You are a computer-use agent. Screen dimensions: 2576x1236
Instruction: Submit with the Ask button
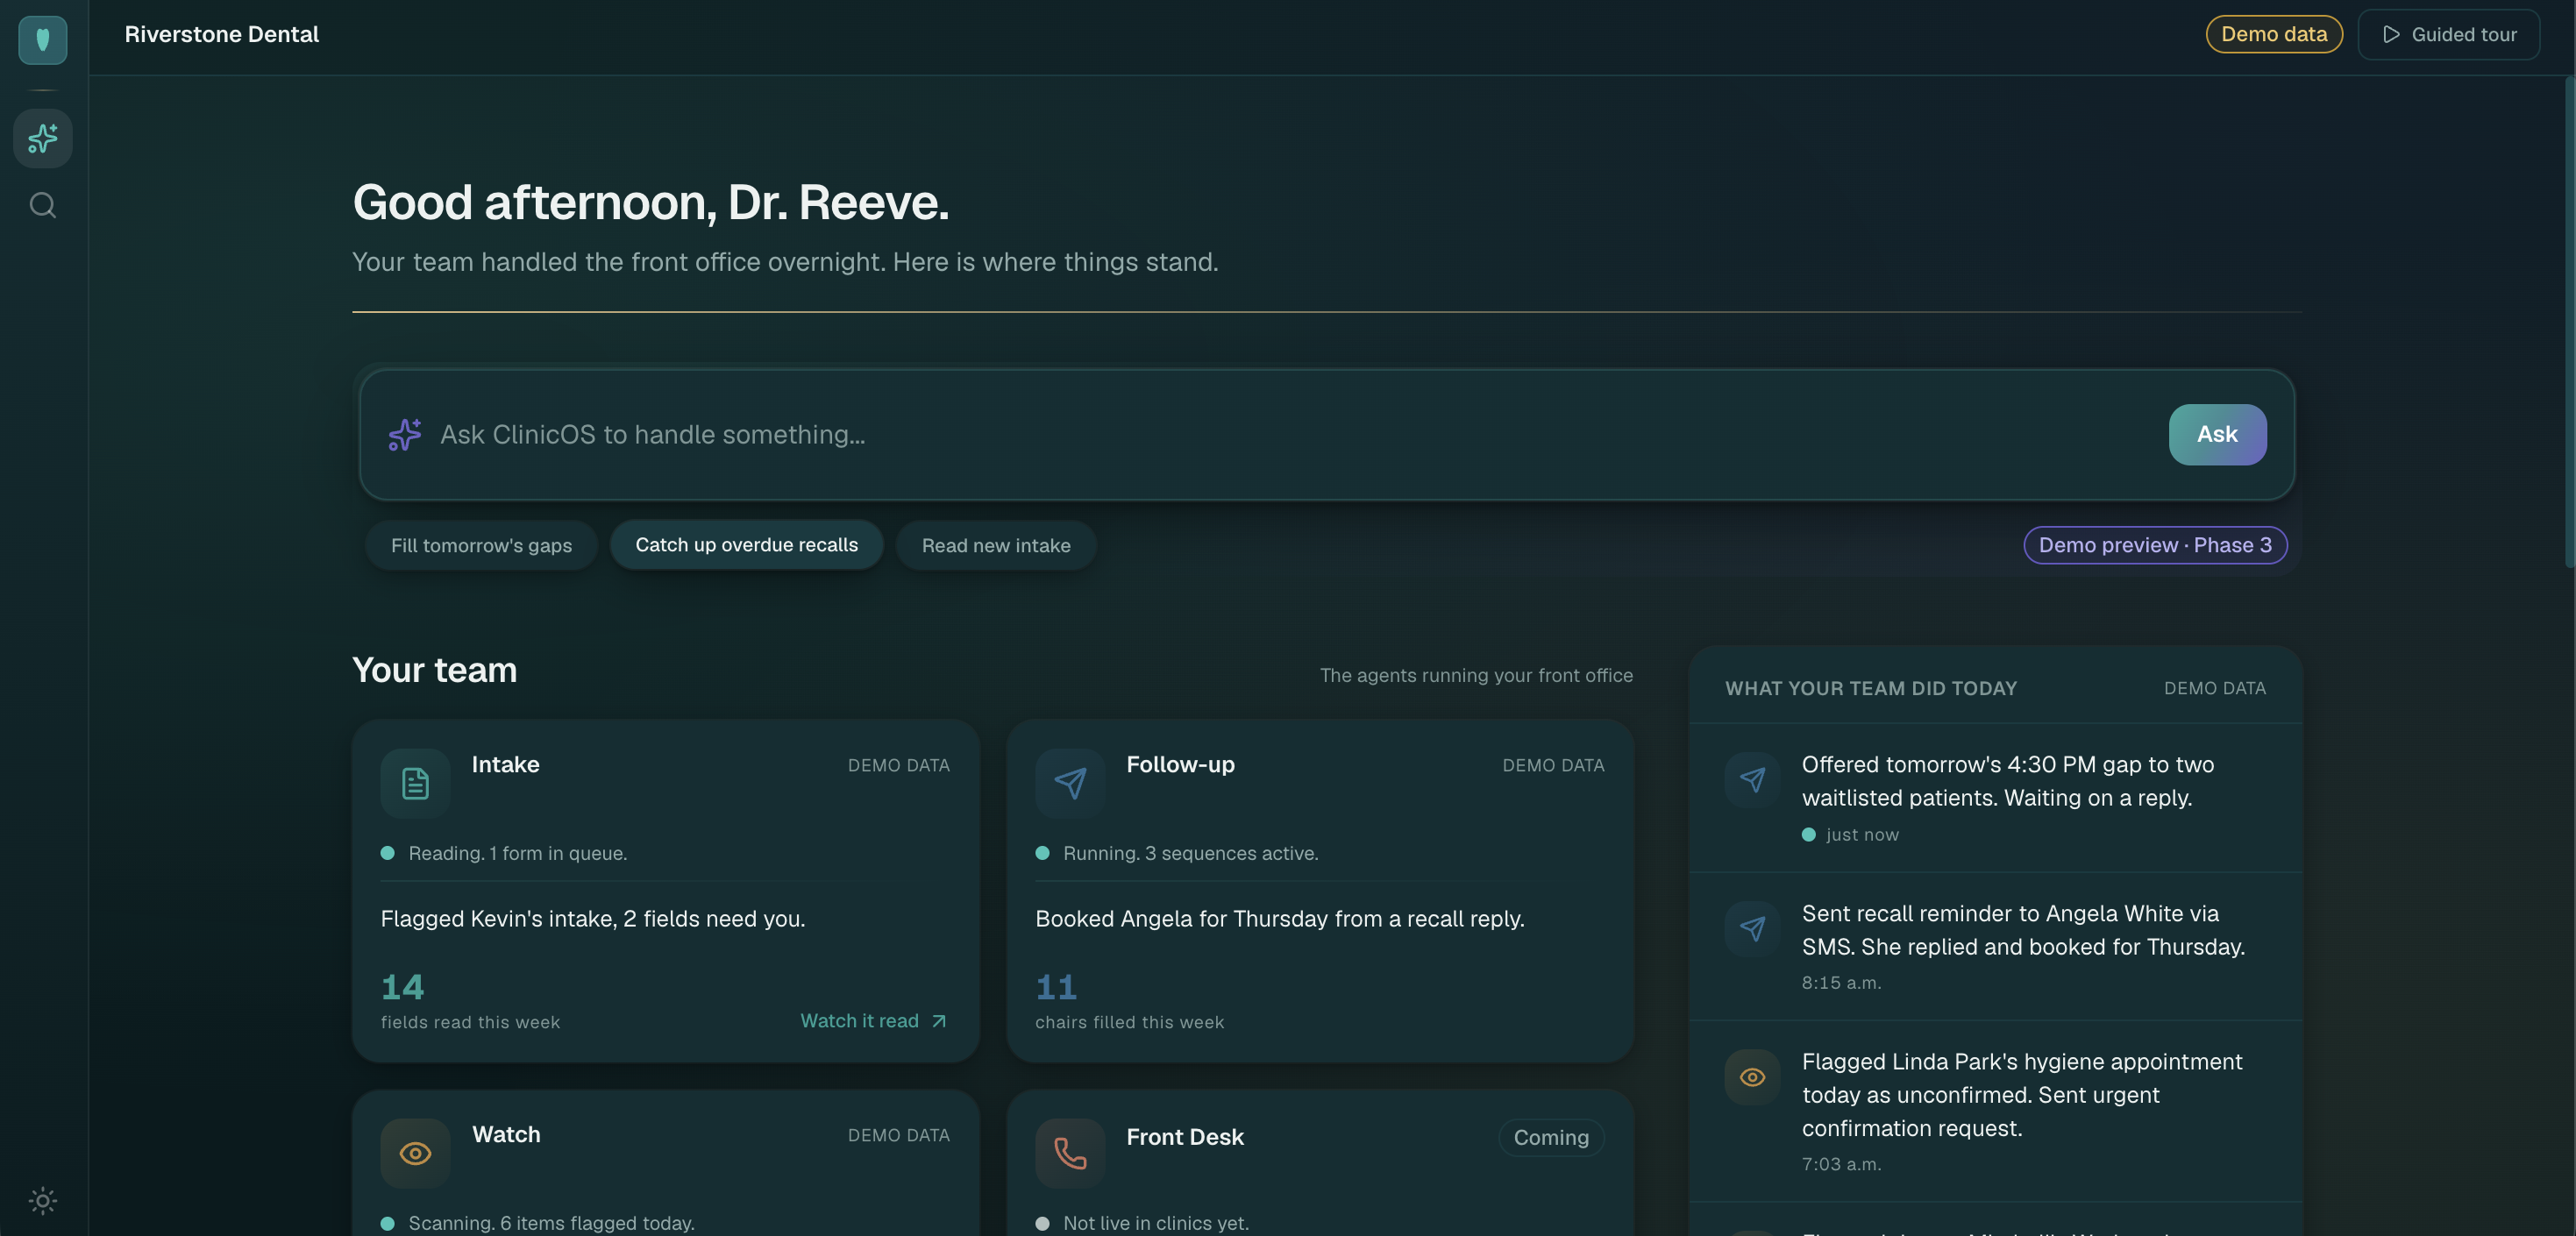pyautogui.click(x=2217, y=434)
